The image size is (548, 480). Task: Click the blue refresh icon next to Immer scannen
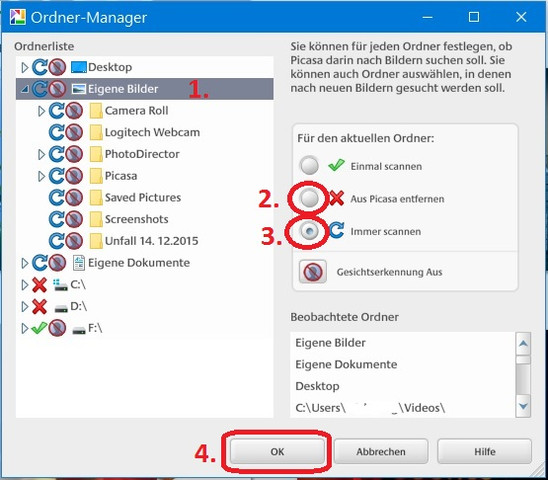click(337, 231)
